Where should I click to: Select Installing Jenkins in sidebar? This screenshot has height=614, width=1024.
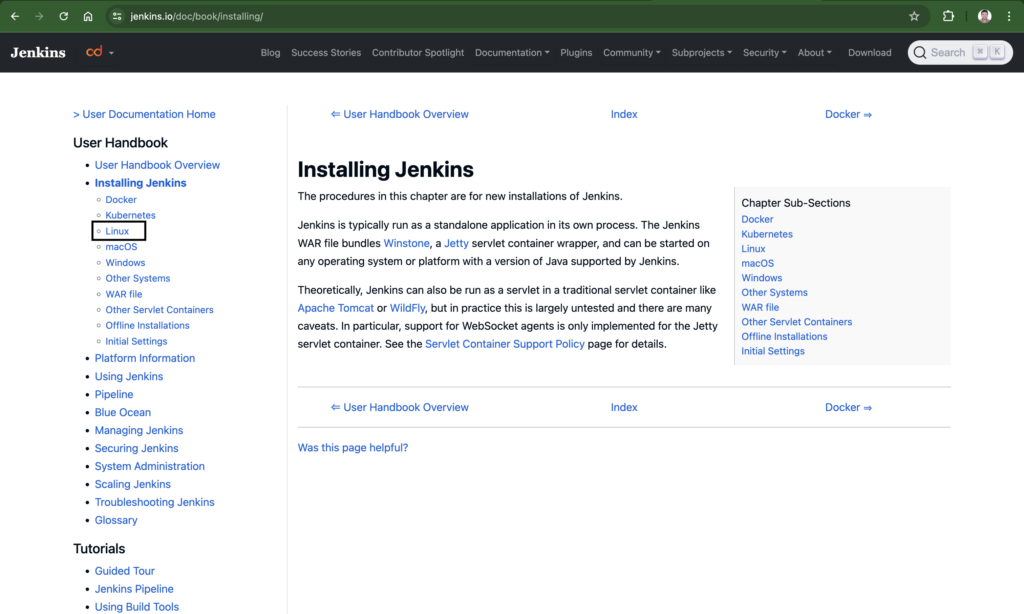click(140, 183)
